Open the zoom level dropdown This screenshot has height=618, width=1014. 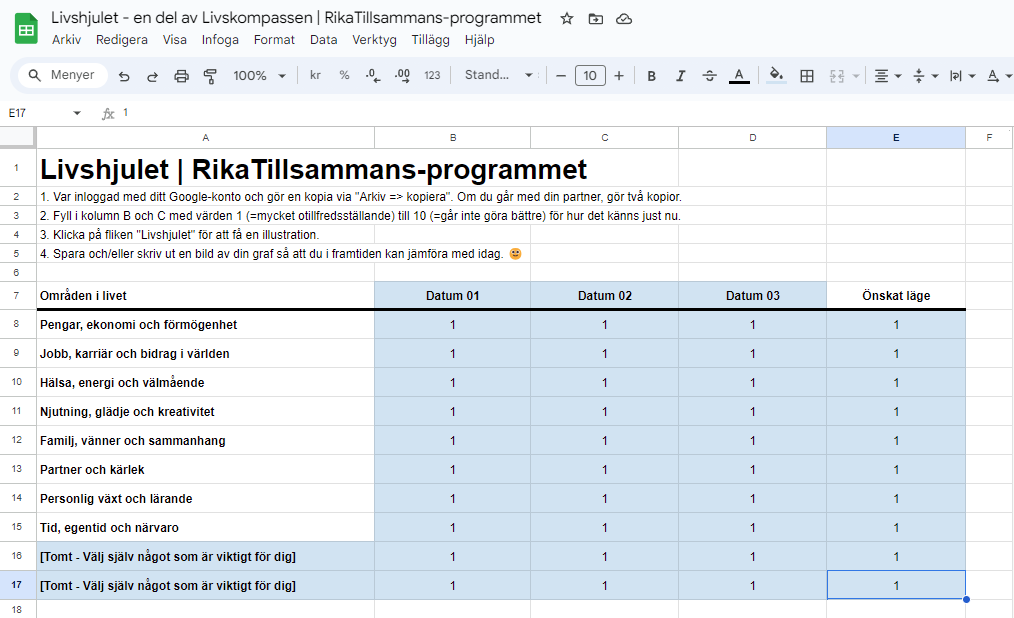coord(259,76)
